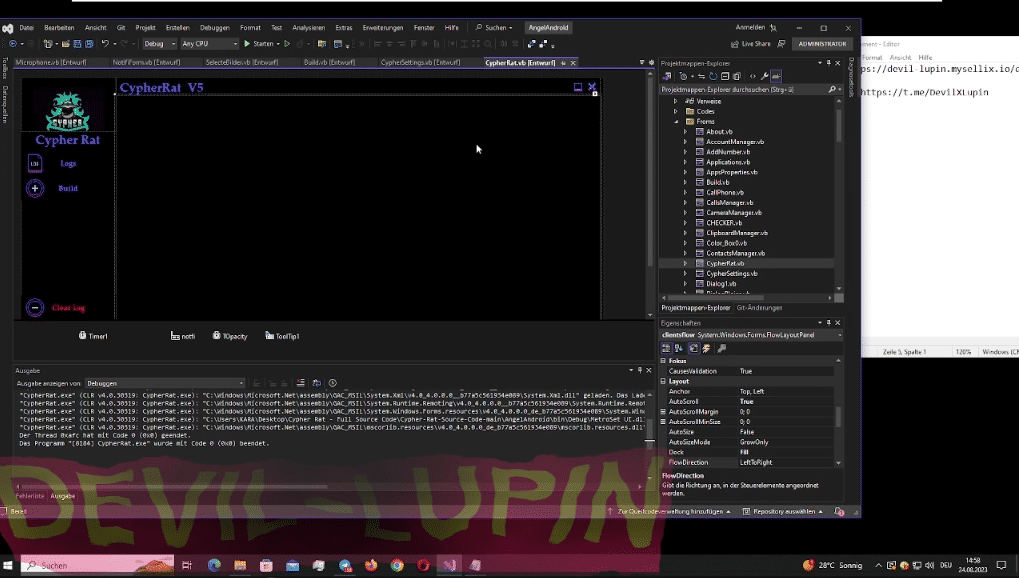Toggle 'Vorschau ausgewählter Elemente' in Projektmappen-Explorer

point(776,76)
